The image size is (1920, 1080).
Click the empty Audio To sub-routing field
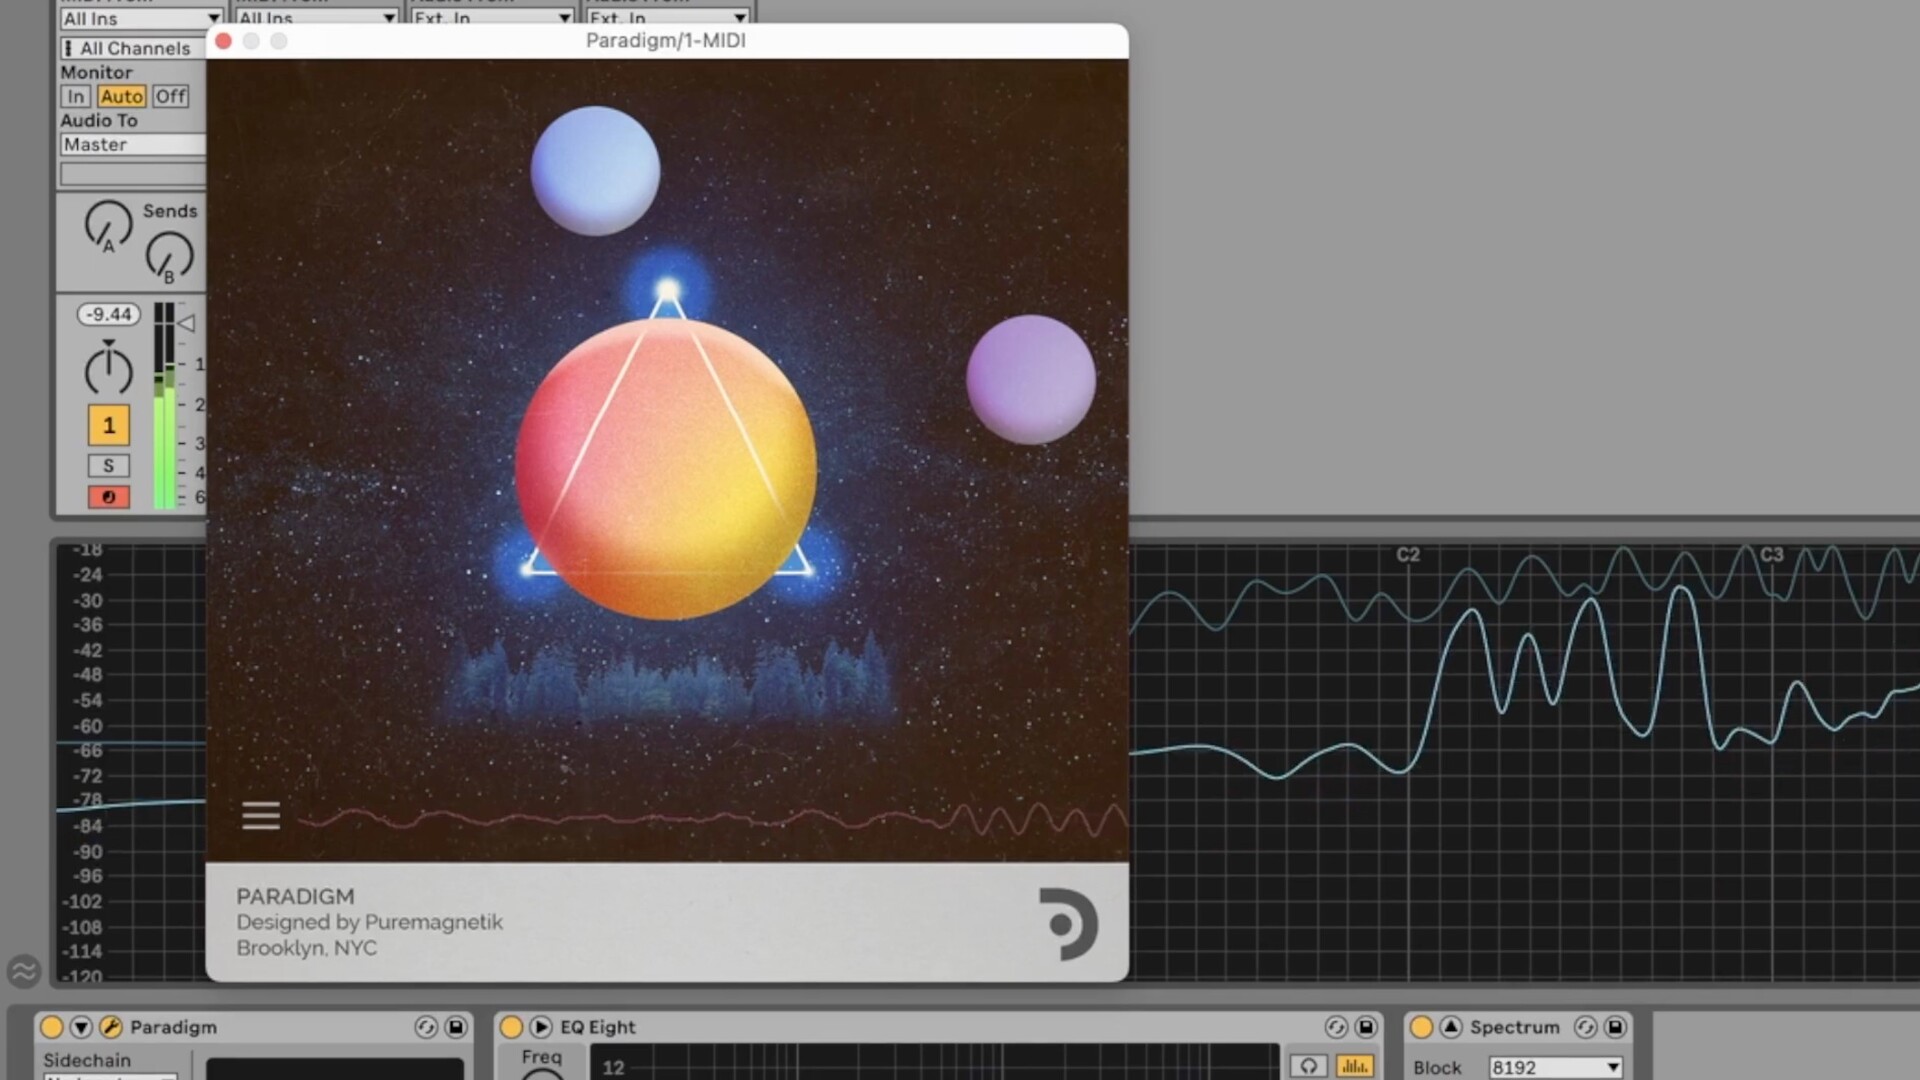(x=133, y=174)
